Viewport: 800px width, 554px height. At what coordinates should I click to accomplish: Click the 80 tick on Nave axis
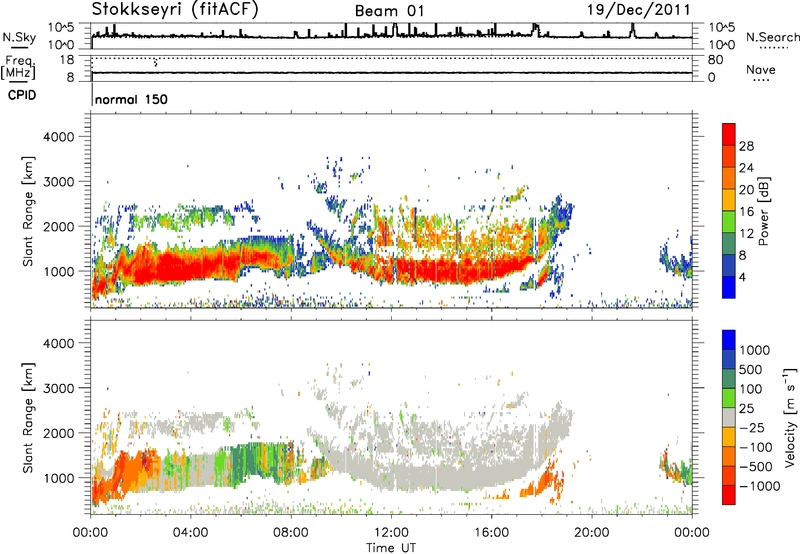[x=716, y=60]
